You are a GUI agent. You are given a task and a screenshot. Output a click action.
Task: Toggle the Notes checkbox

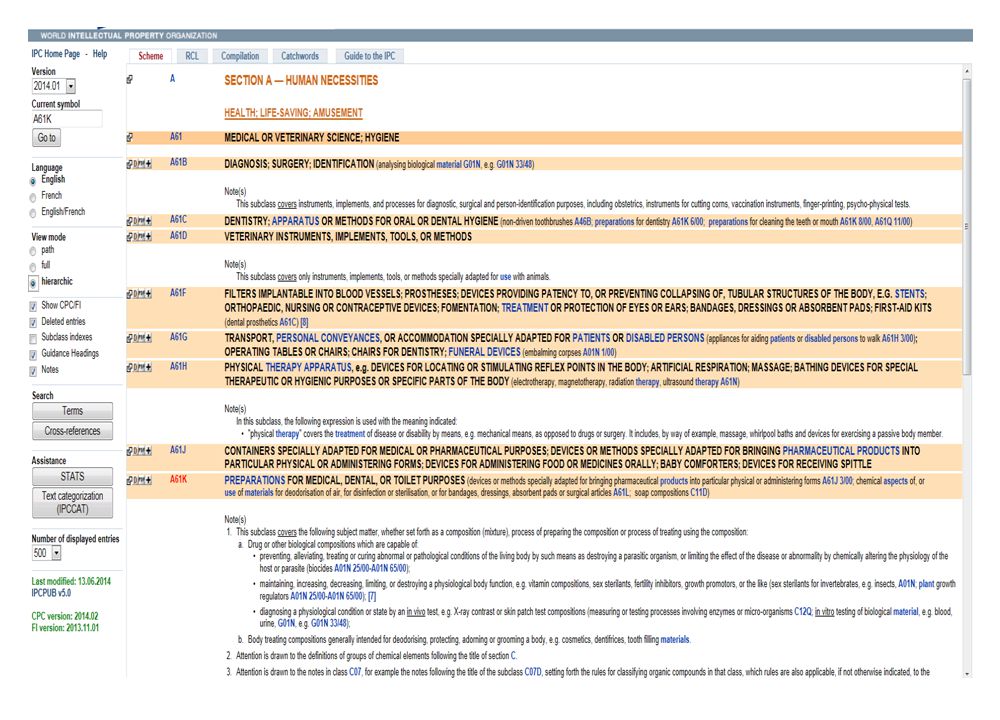pos(33,371)
